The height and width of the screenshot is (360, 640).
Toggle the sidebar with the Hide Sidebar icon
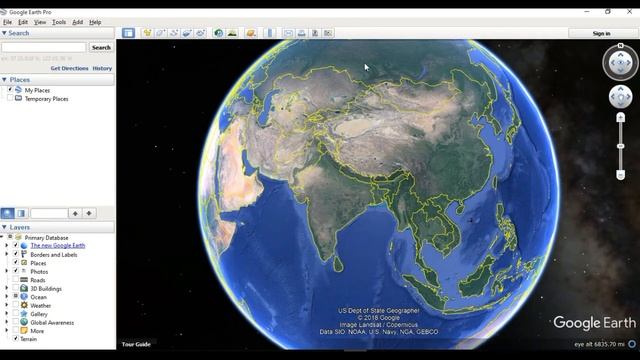pyautogui.click(x=128, y=33)
